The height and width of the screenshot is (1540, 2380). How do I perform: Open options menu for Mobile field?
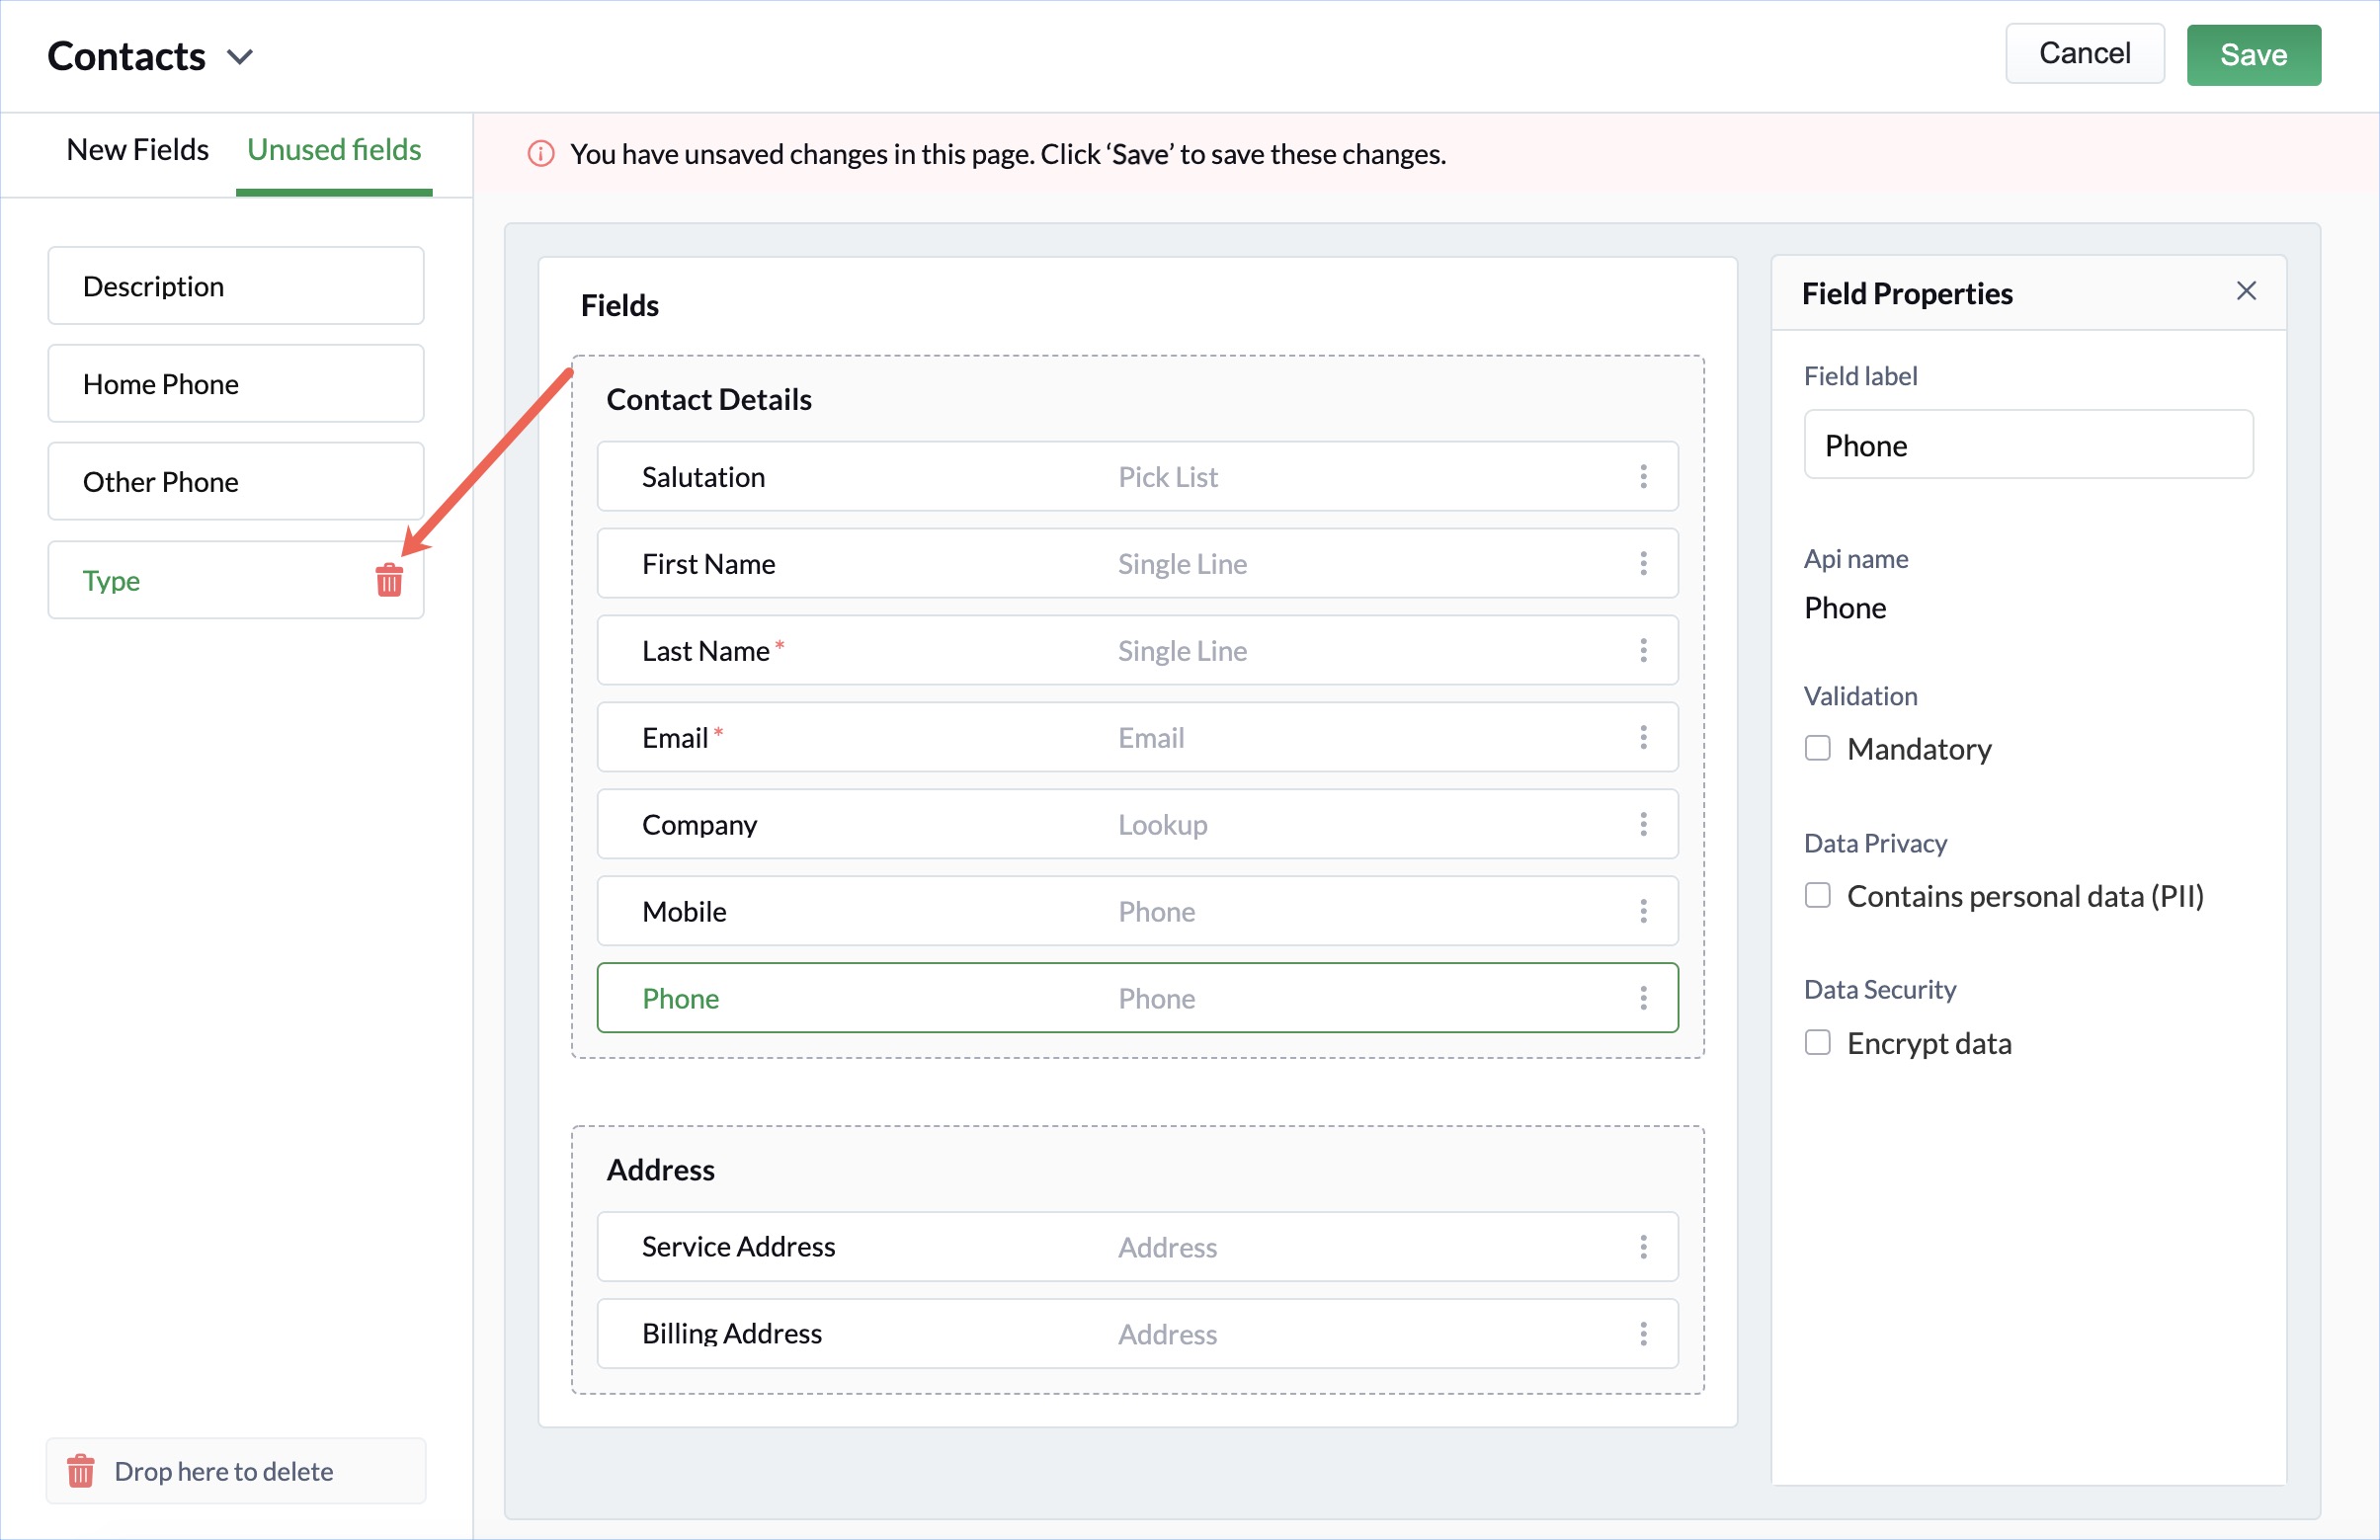point(1643,912)
